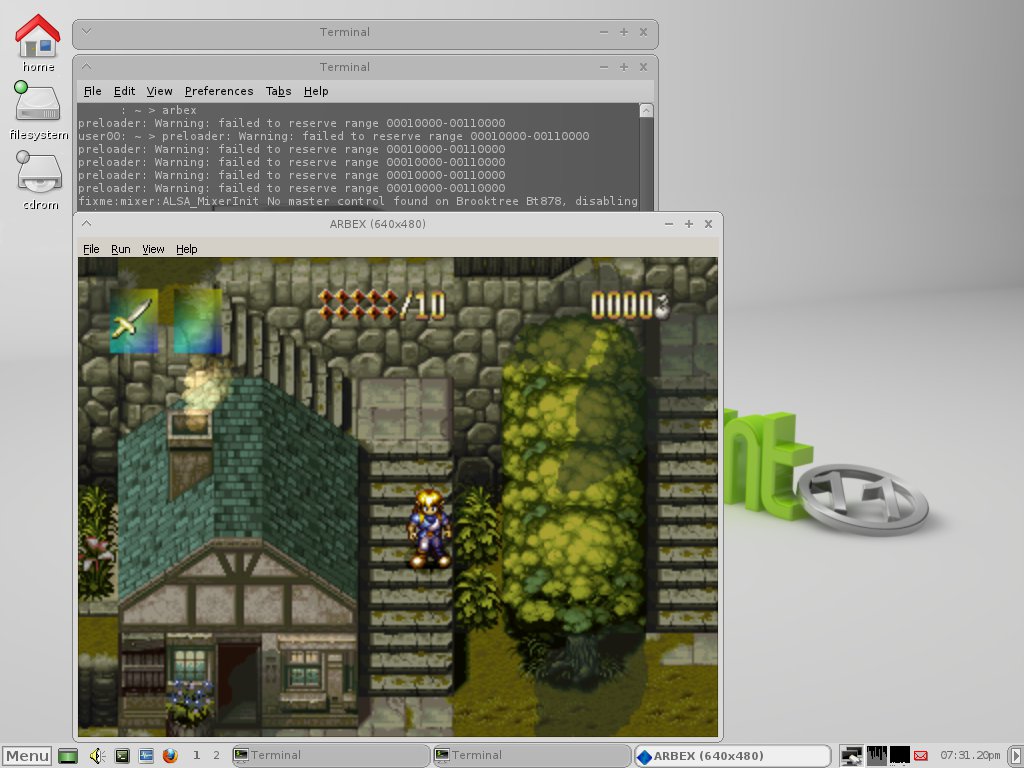
Task: Click the 0000 money counter in game
Action: [630, 306]
